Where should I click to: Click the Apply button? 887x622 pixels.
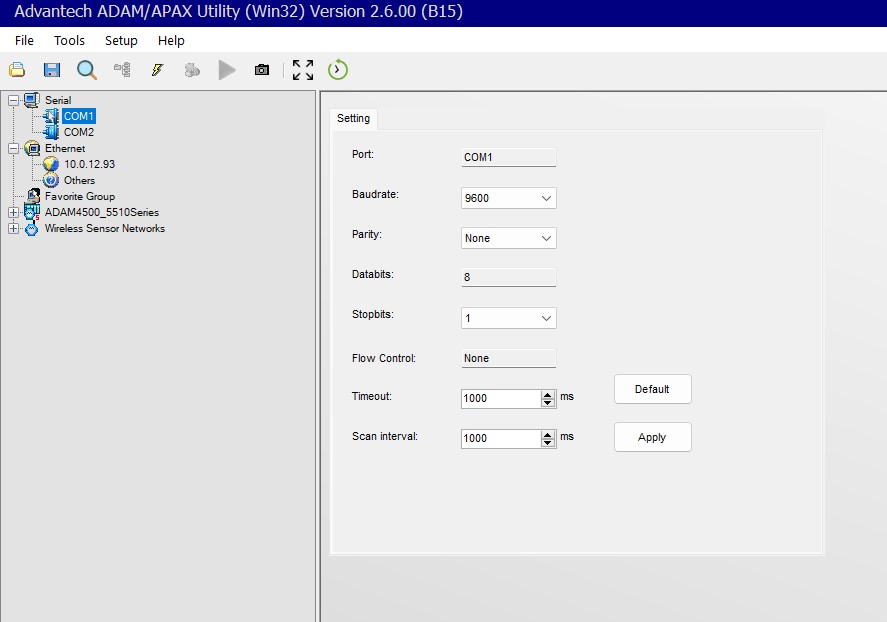[652, 437]
